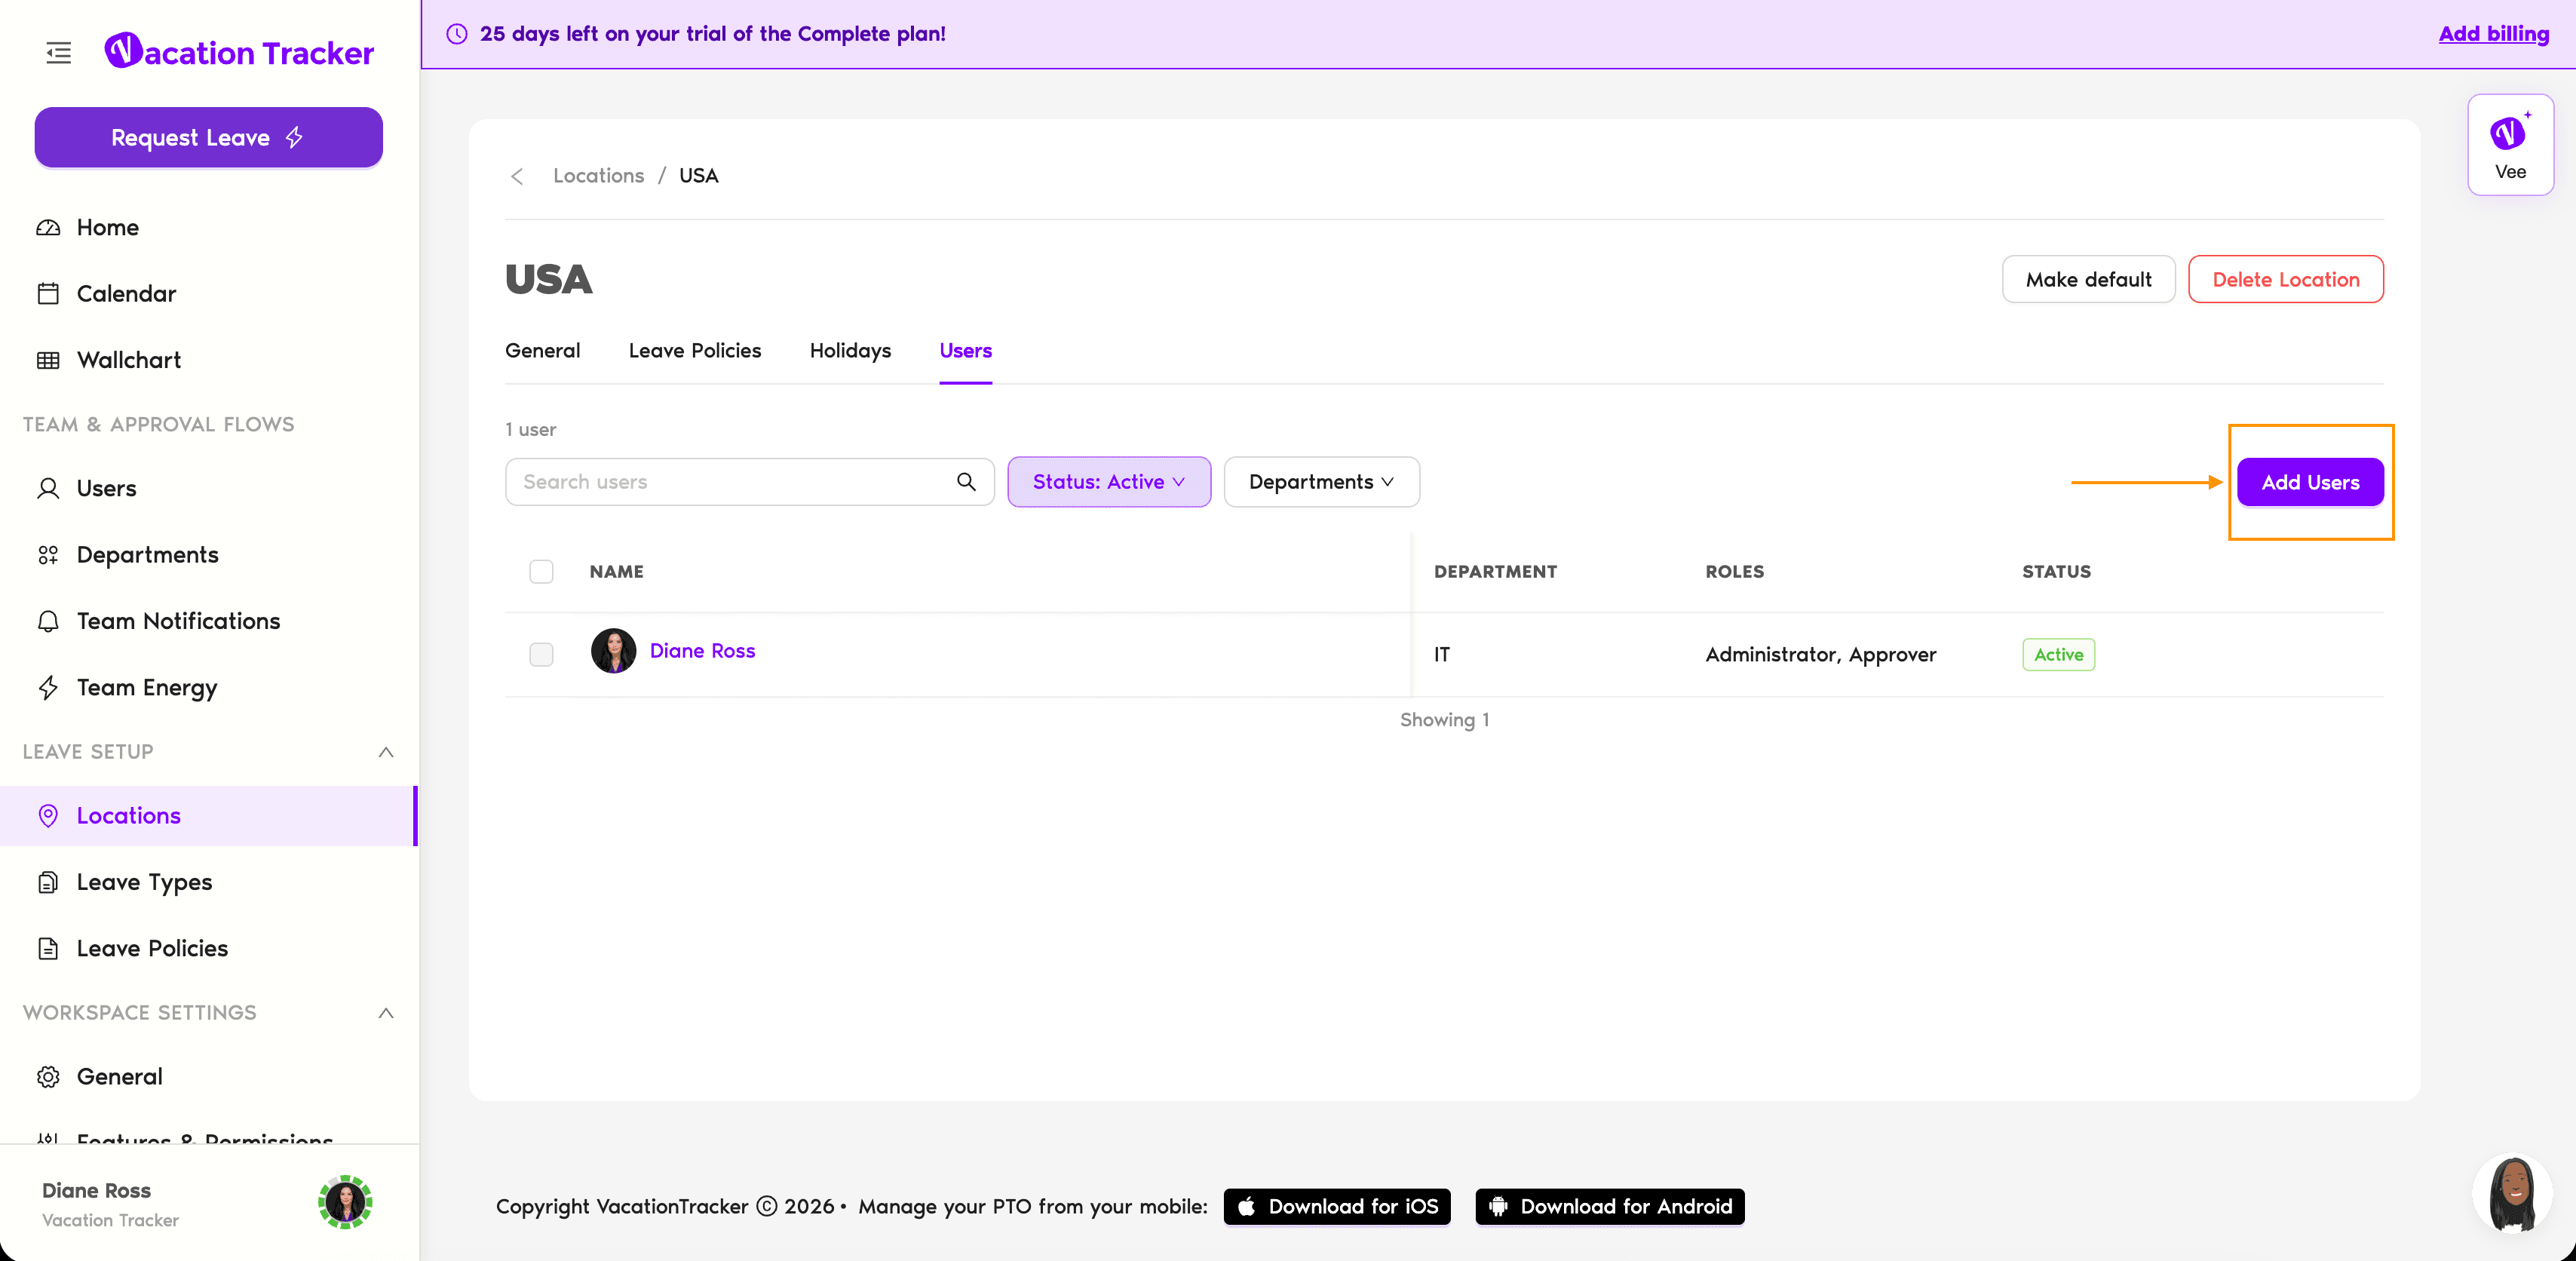Collapse the sidebar with the menu icon
This screenshot has width=2576, height=1261.
click(x=59, y=53)
